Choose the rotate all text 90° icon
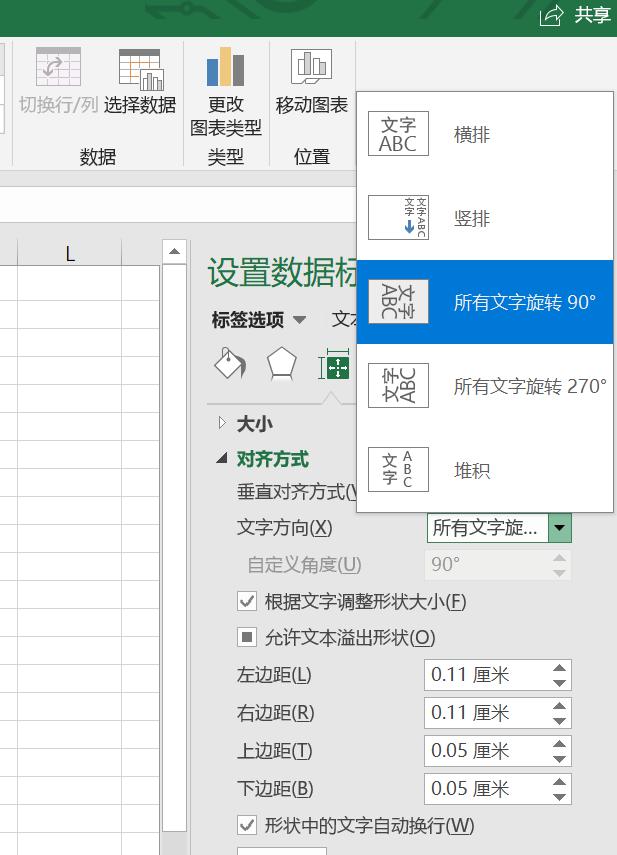Screen dimensions: 617x855 (398, 302)
